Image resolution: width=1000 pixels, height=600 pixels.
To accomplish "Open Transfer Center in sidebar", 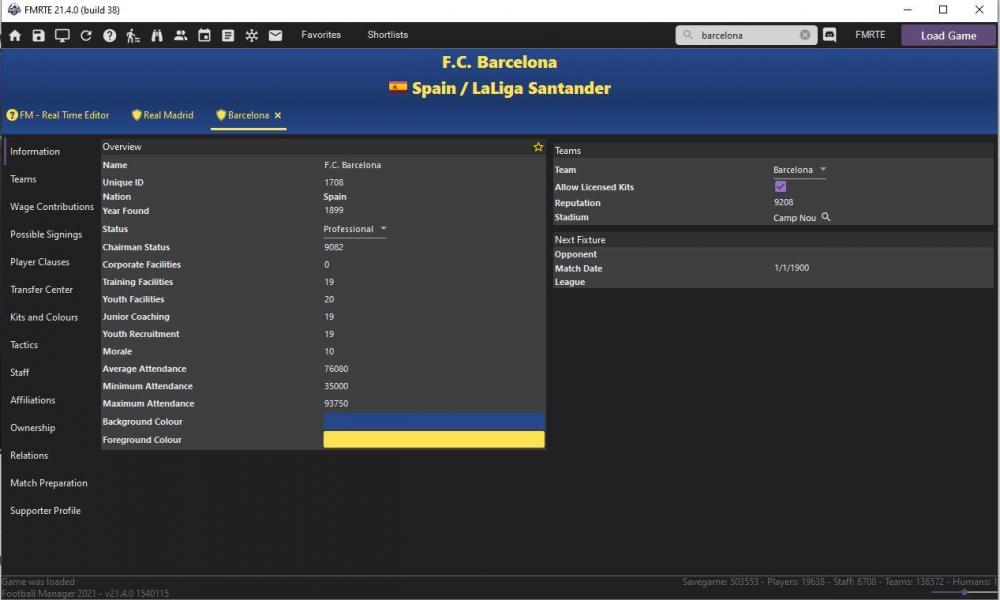I will (x=41, y=289).
